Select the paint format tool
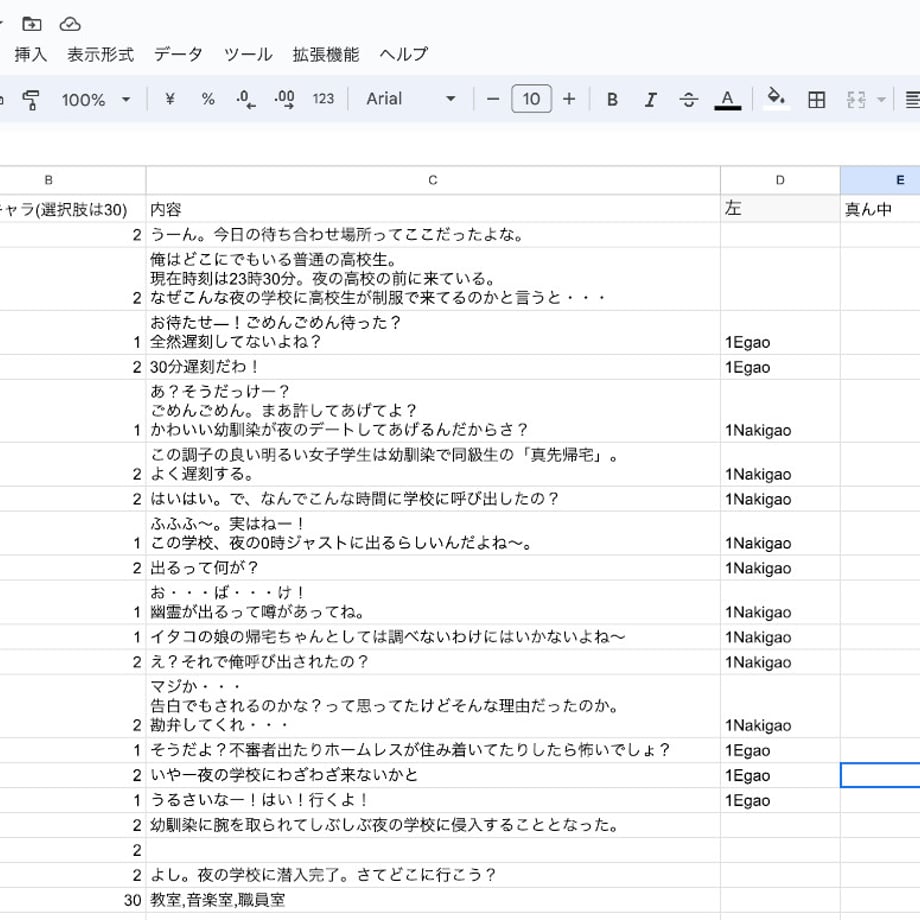 click(31, 100)
